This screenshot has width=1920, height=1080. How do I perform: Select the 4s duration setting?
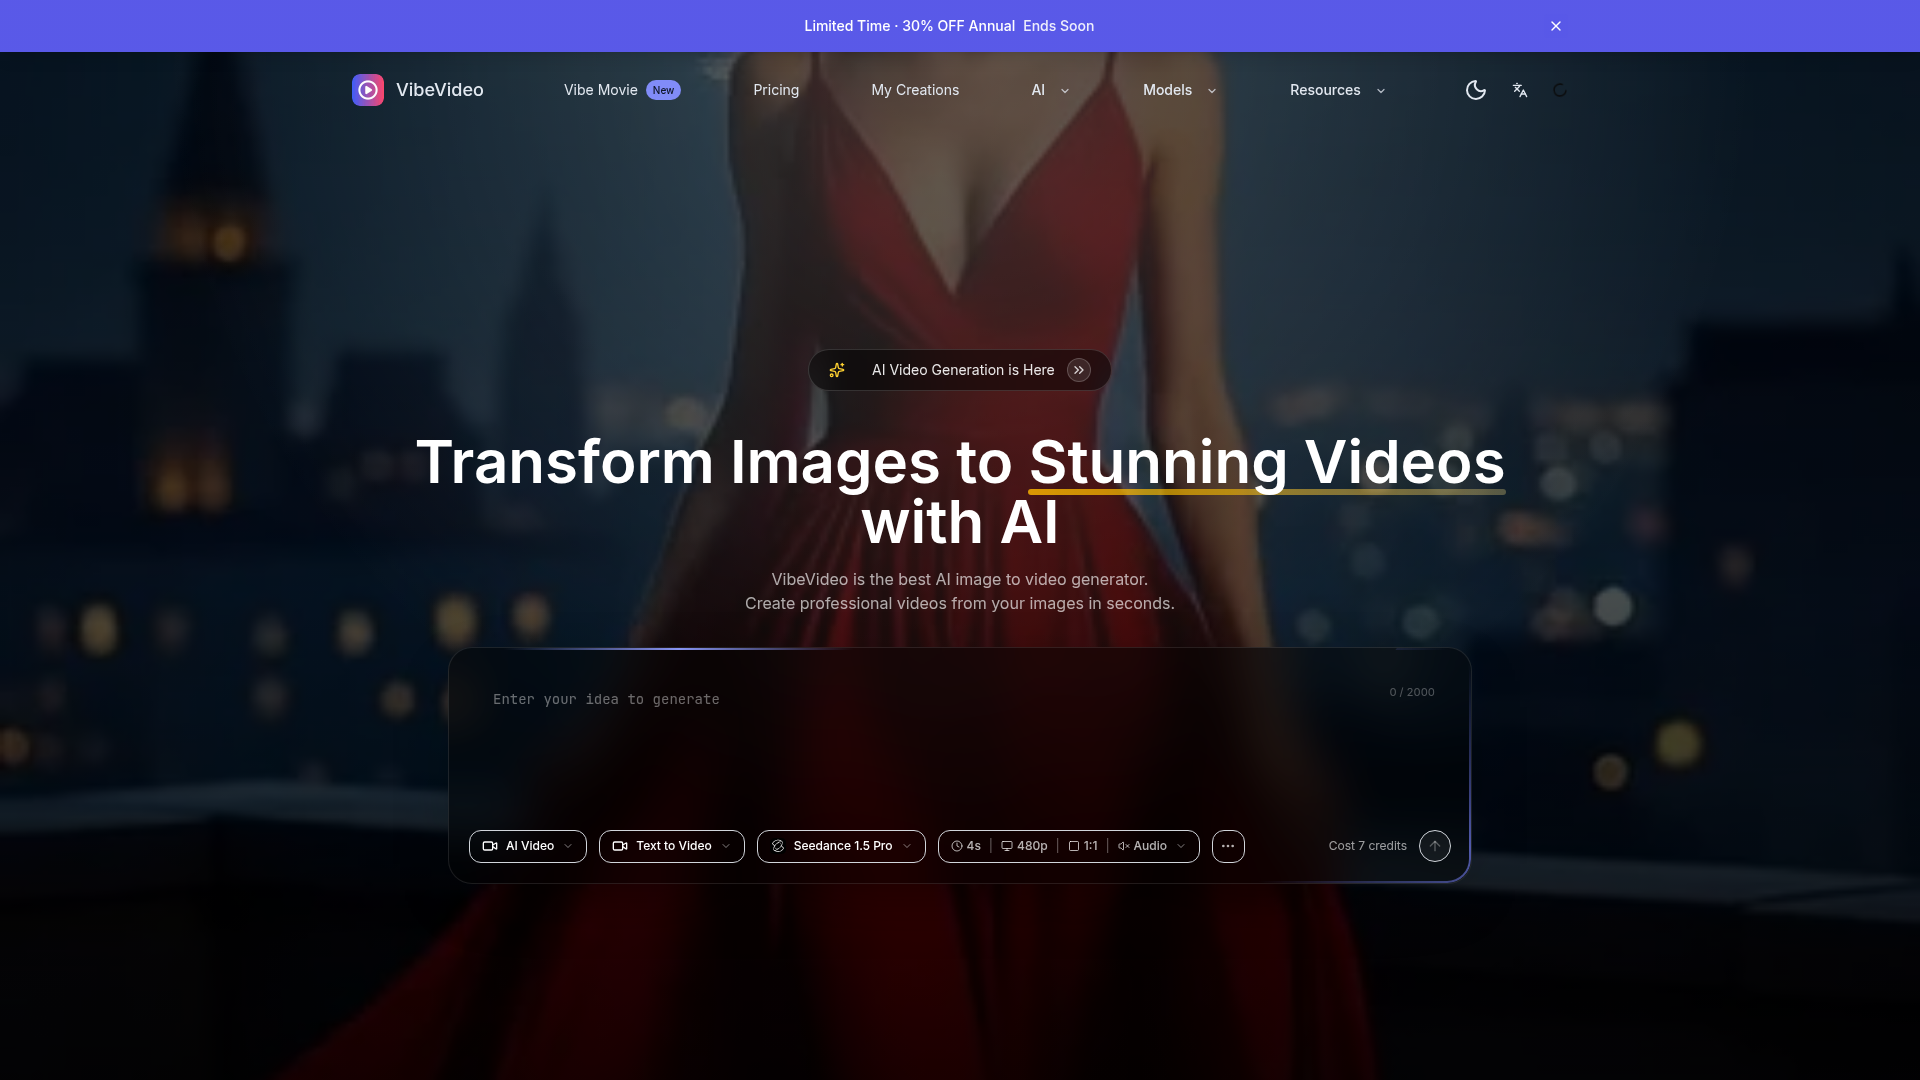(x=966, y=846)
